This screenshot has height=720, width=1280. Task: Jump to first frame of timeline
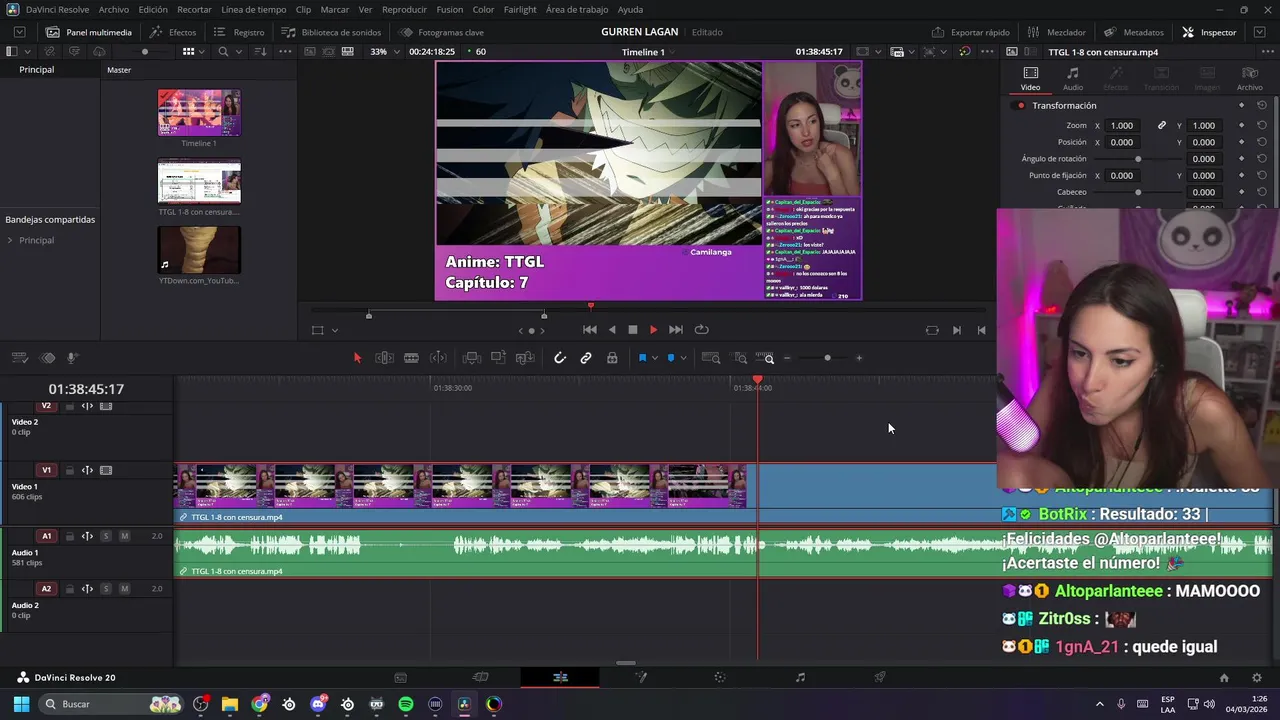pyautogui.click(x=590, y=330)
